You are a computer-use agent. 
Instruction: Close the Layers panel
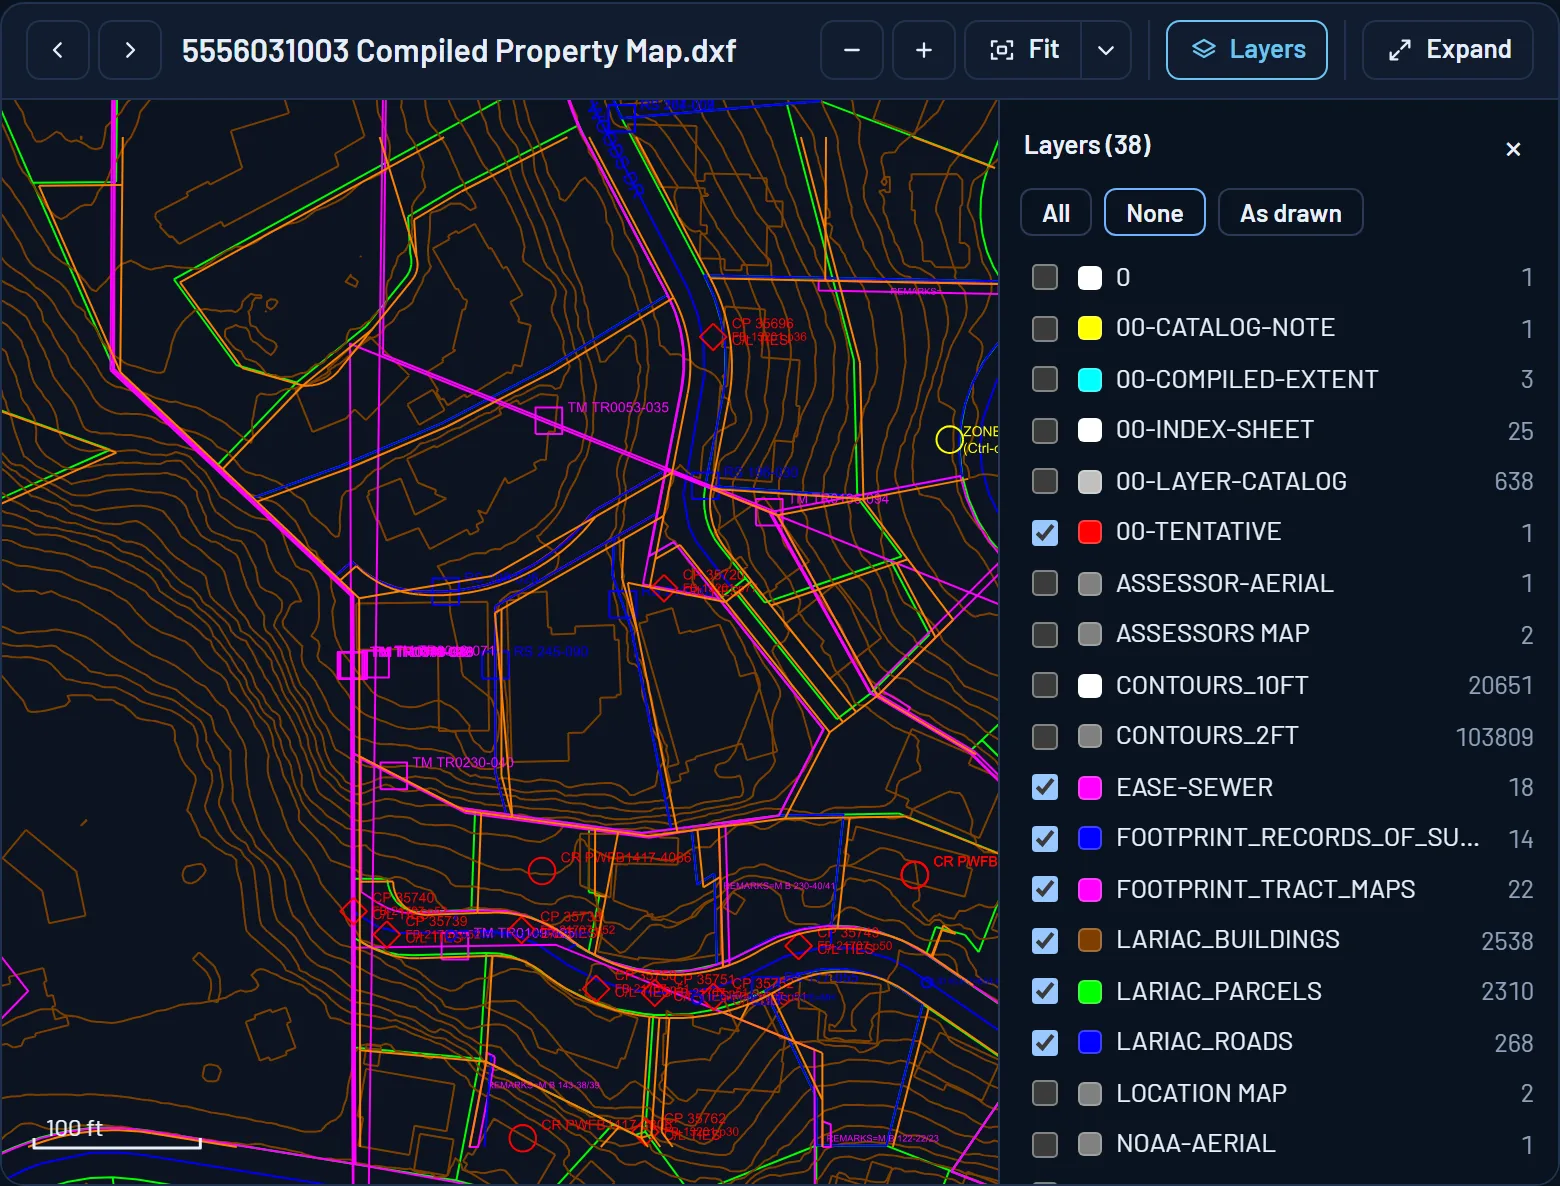pyautogui.click(x=1513, y=149)
